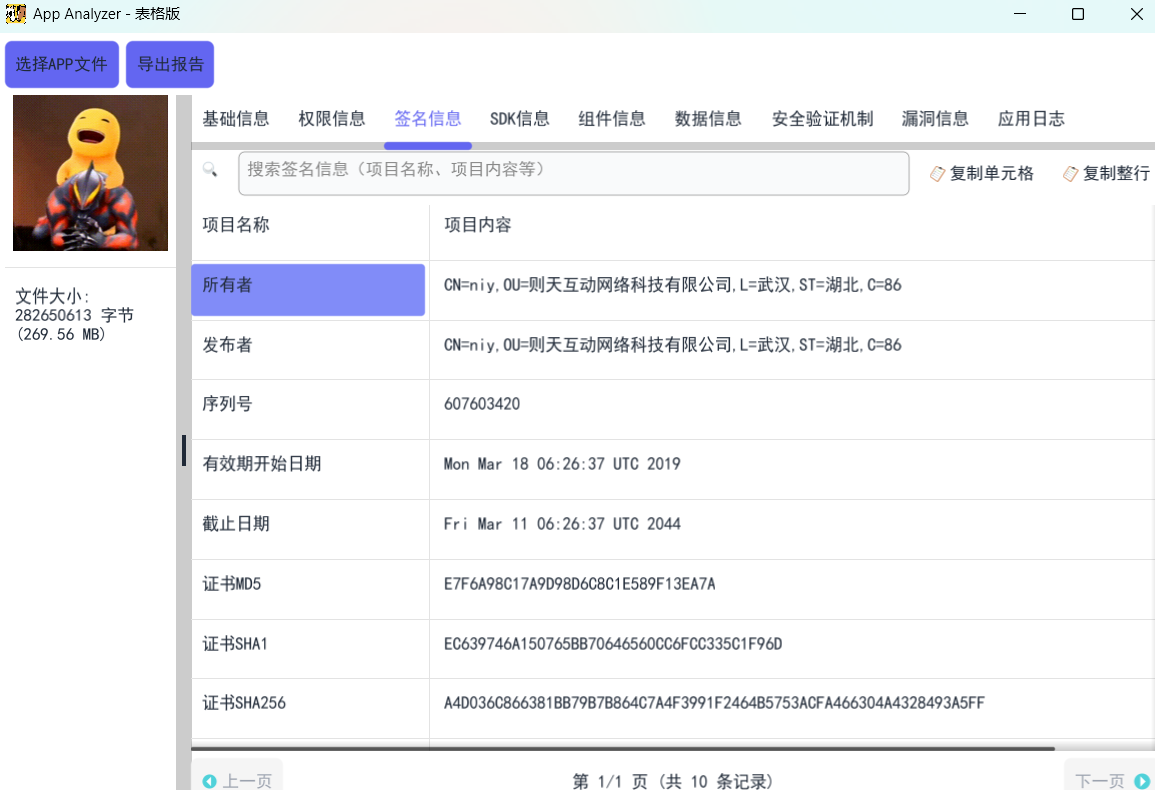The image size is (1155, 790).
Task: Activate the 复制单元格 copy function
Action: [992, 173]
